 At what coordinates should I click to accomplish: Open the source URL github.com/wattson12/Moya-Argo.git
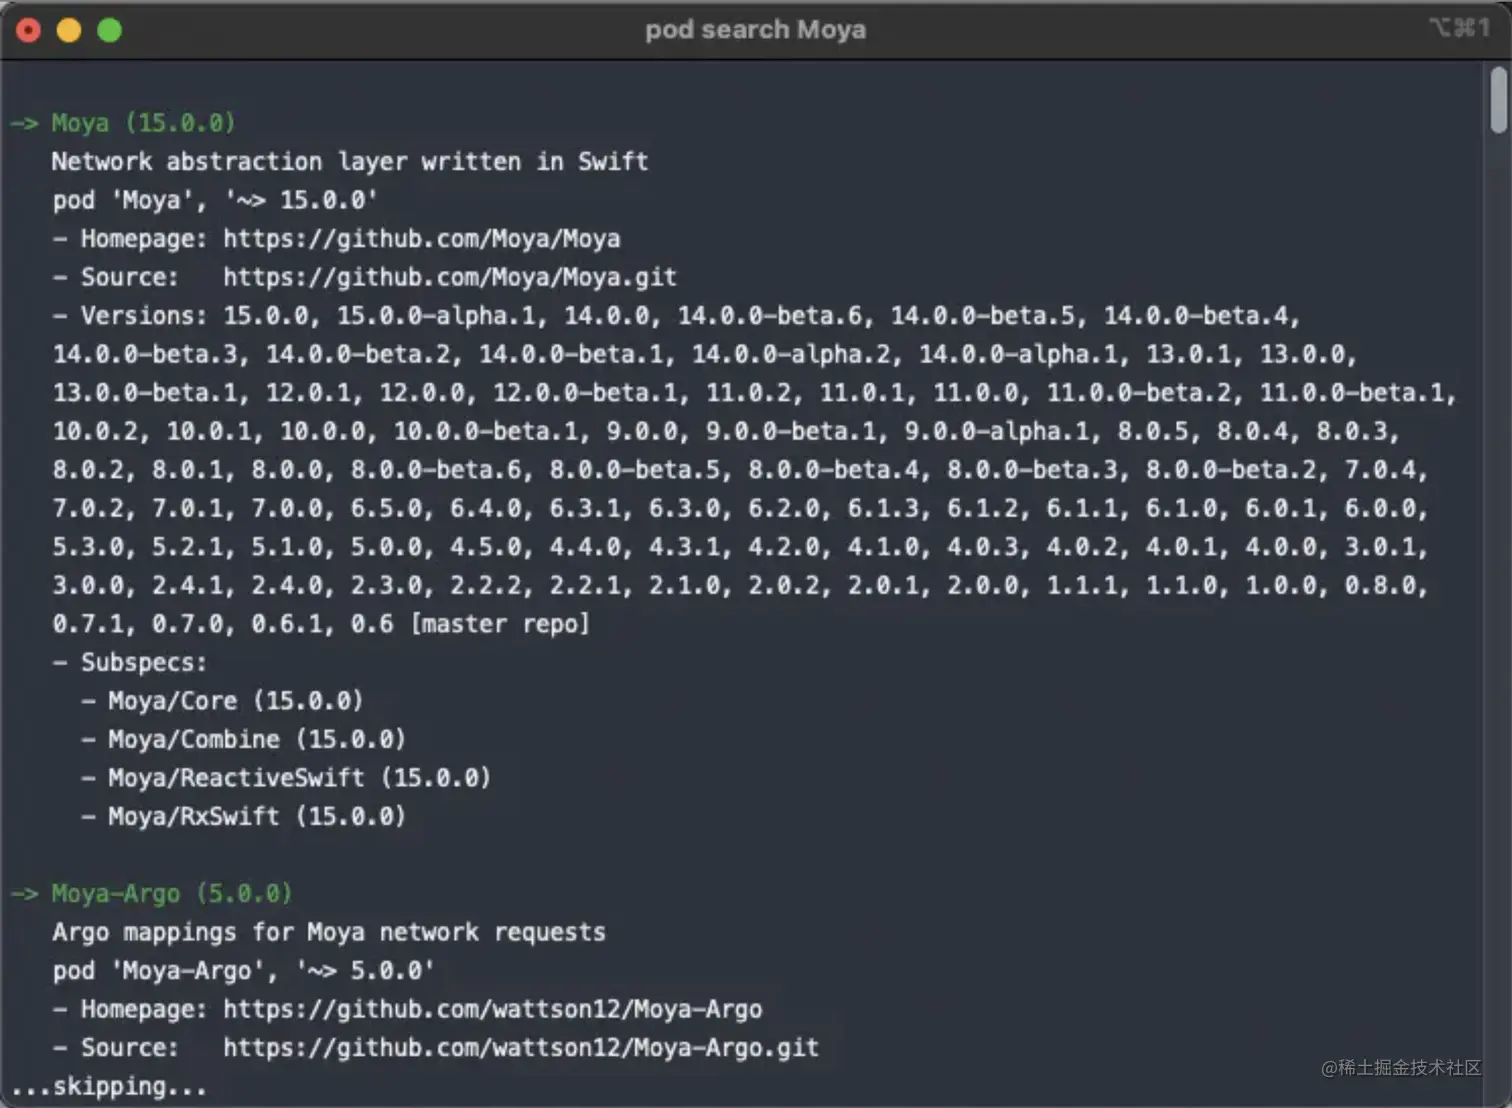point(521,1047)
